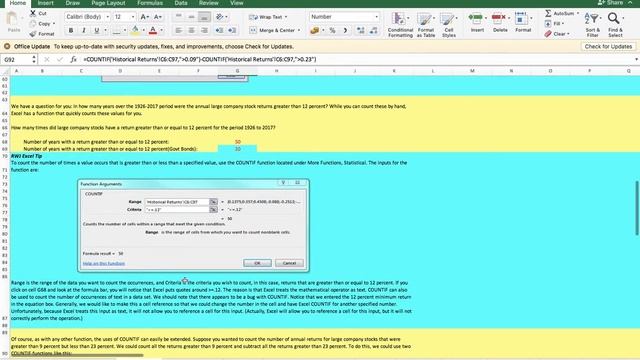Apply the yellow fill color

pos(135,30)
